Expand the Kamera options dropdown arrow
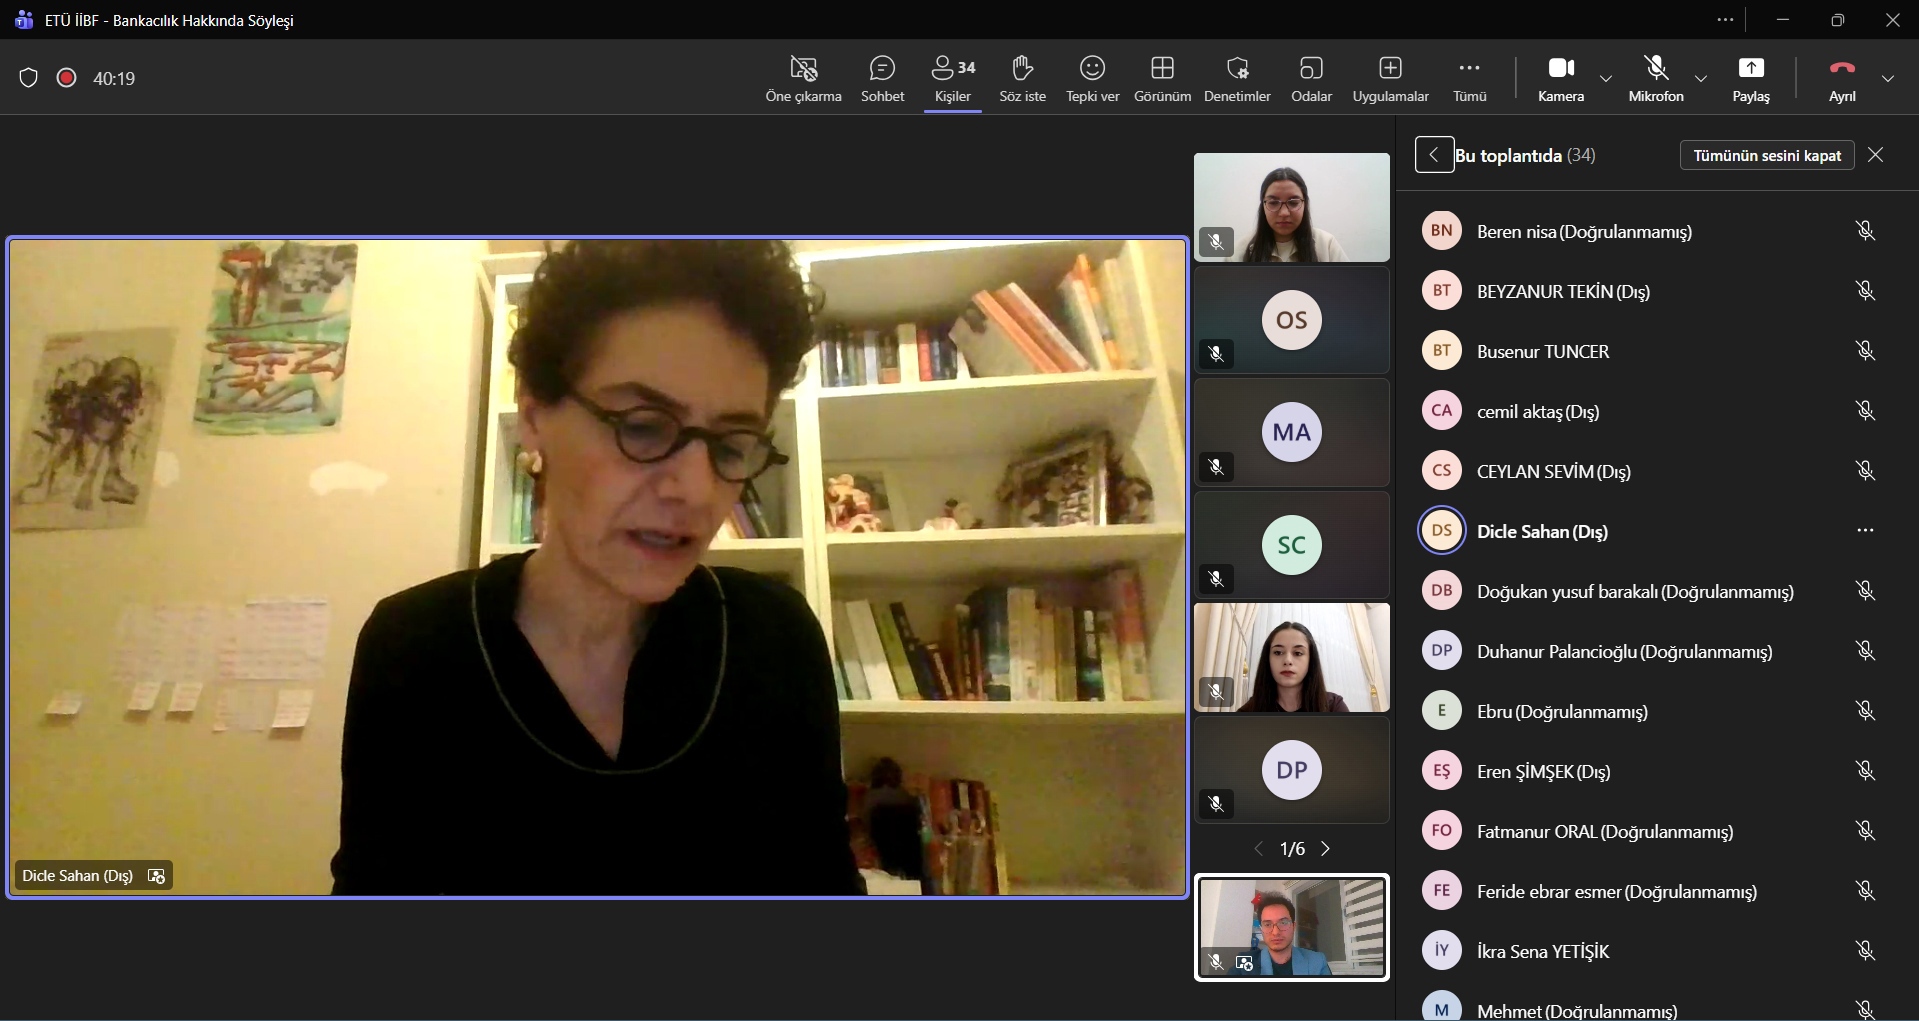The width and height of the screenshot is (1919, 1021). click(x=1606, y=78)
